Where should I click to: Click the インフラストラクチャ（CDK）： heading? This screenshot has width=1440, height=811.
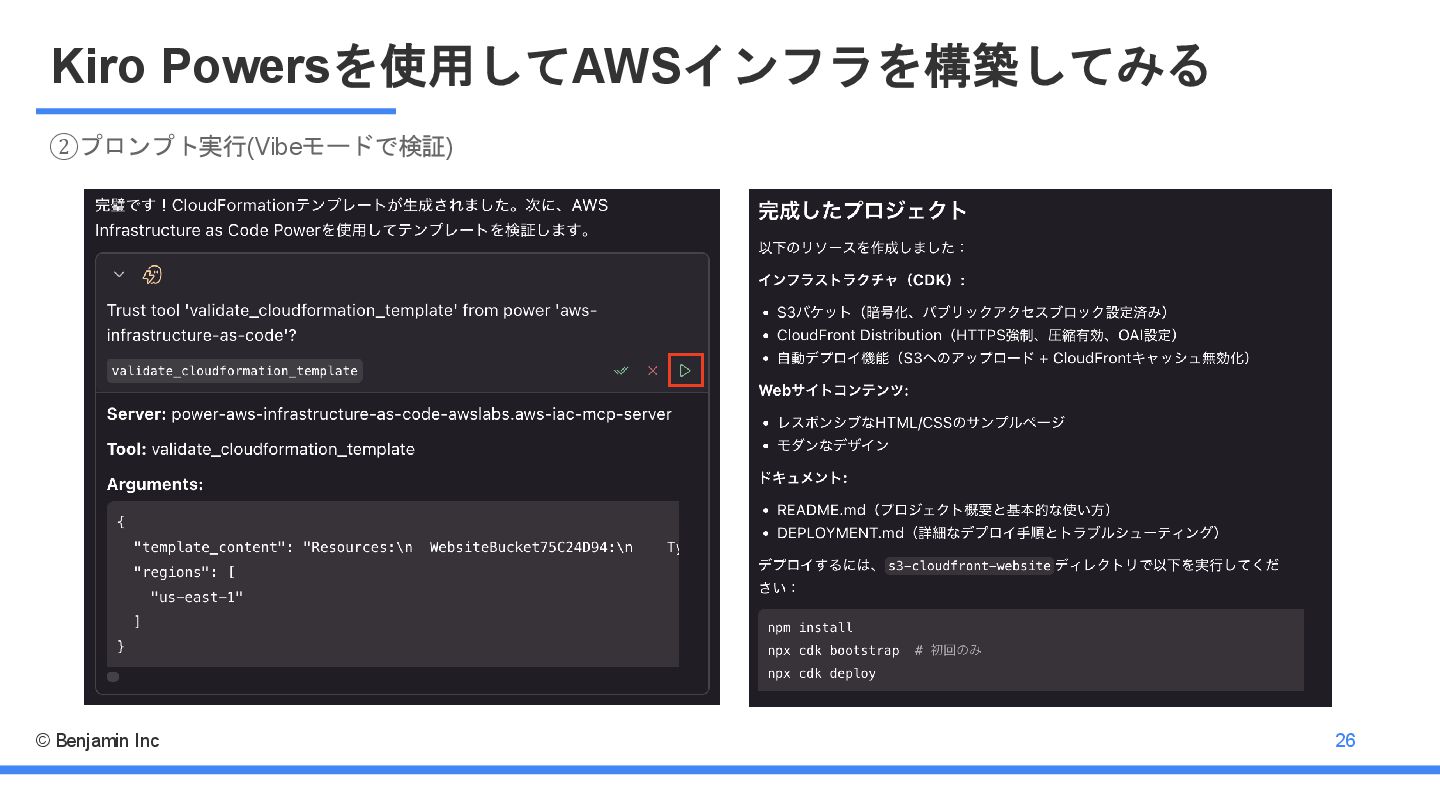862,280
